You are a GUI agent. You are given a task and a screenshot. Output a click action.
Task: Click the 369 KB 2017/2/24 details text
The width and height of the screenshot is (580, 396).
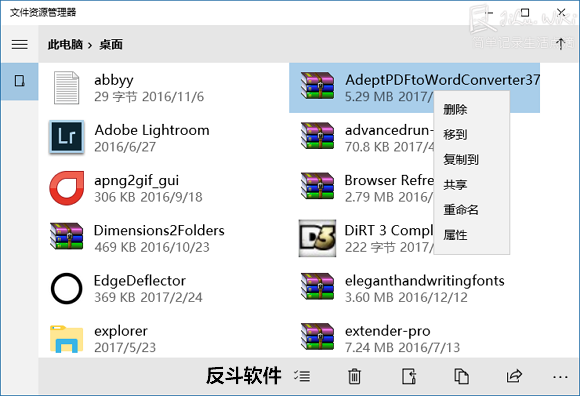point(148,297)
